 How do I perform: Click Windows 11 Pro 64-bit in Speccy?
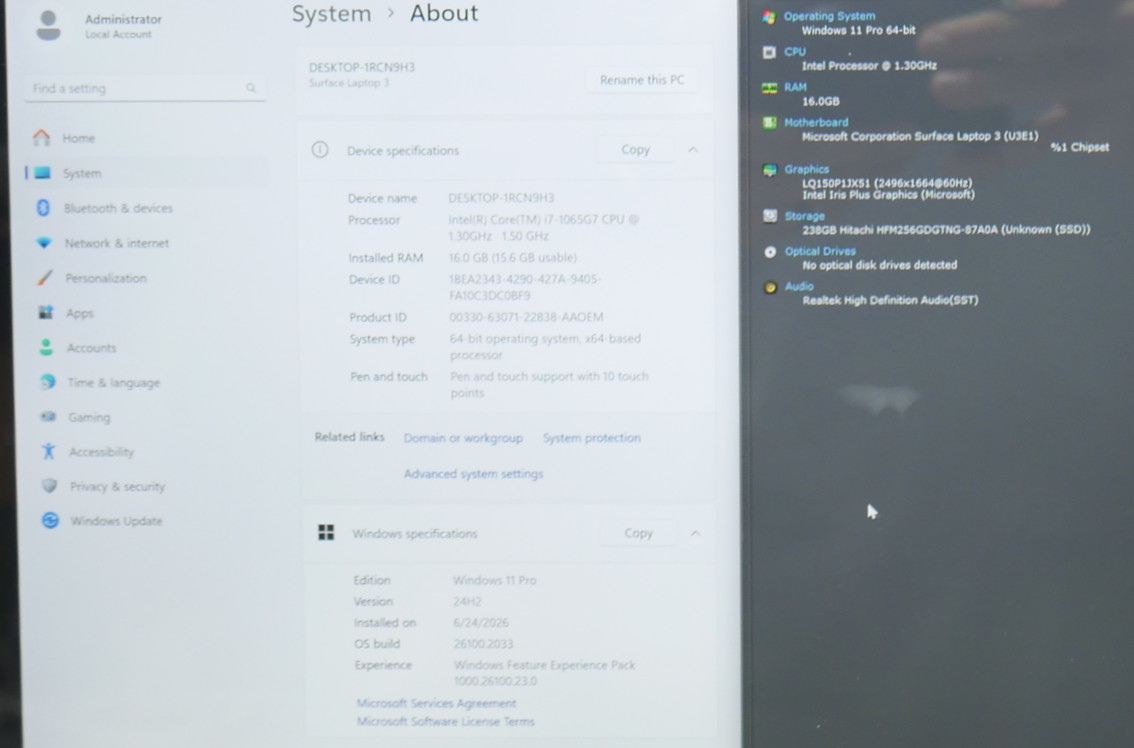[858, 30]
